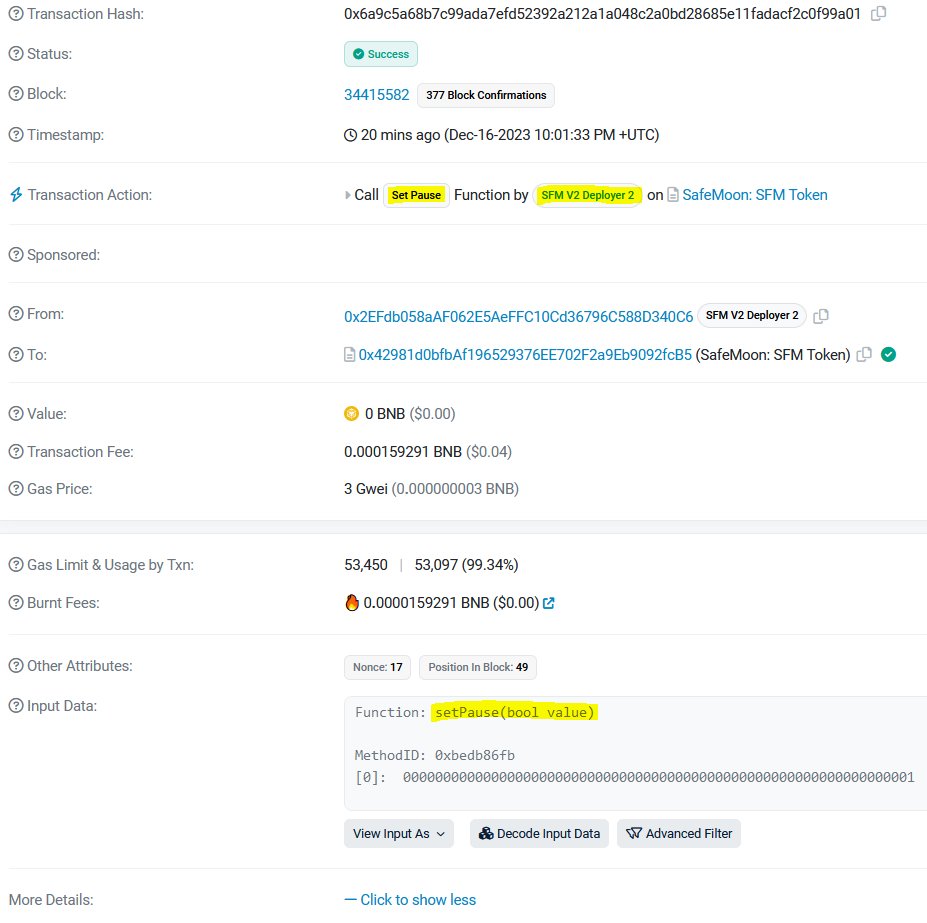The image size is (927, 923).
Task: Click the clock icon in Timestamp row
Action: 351,135
